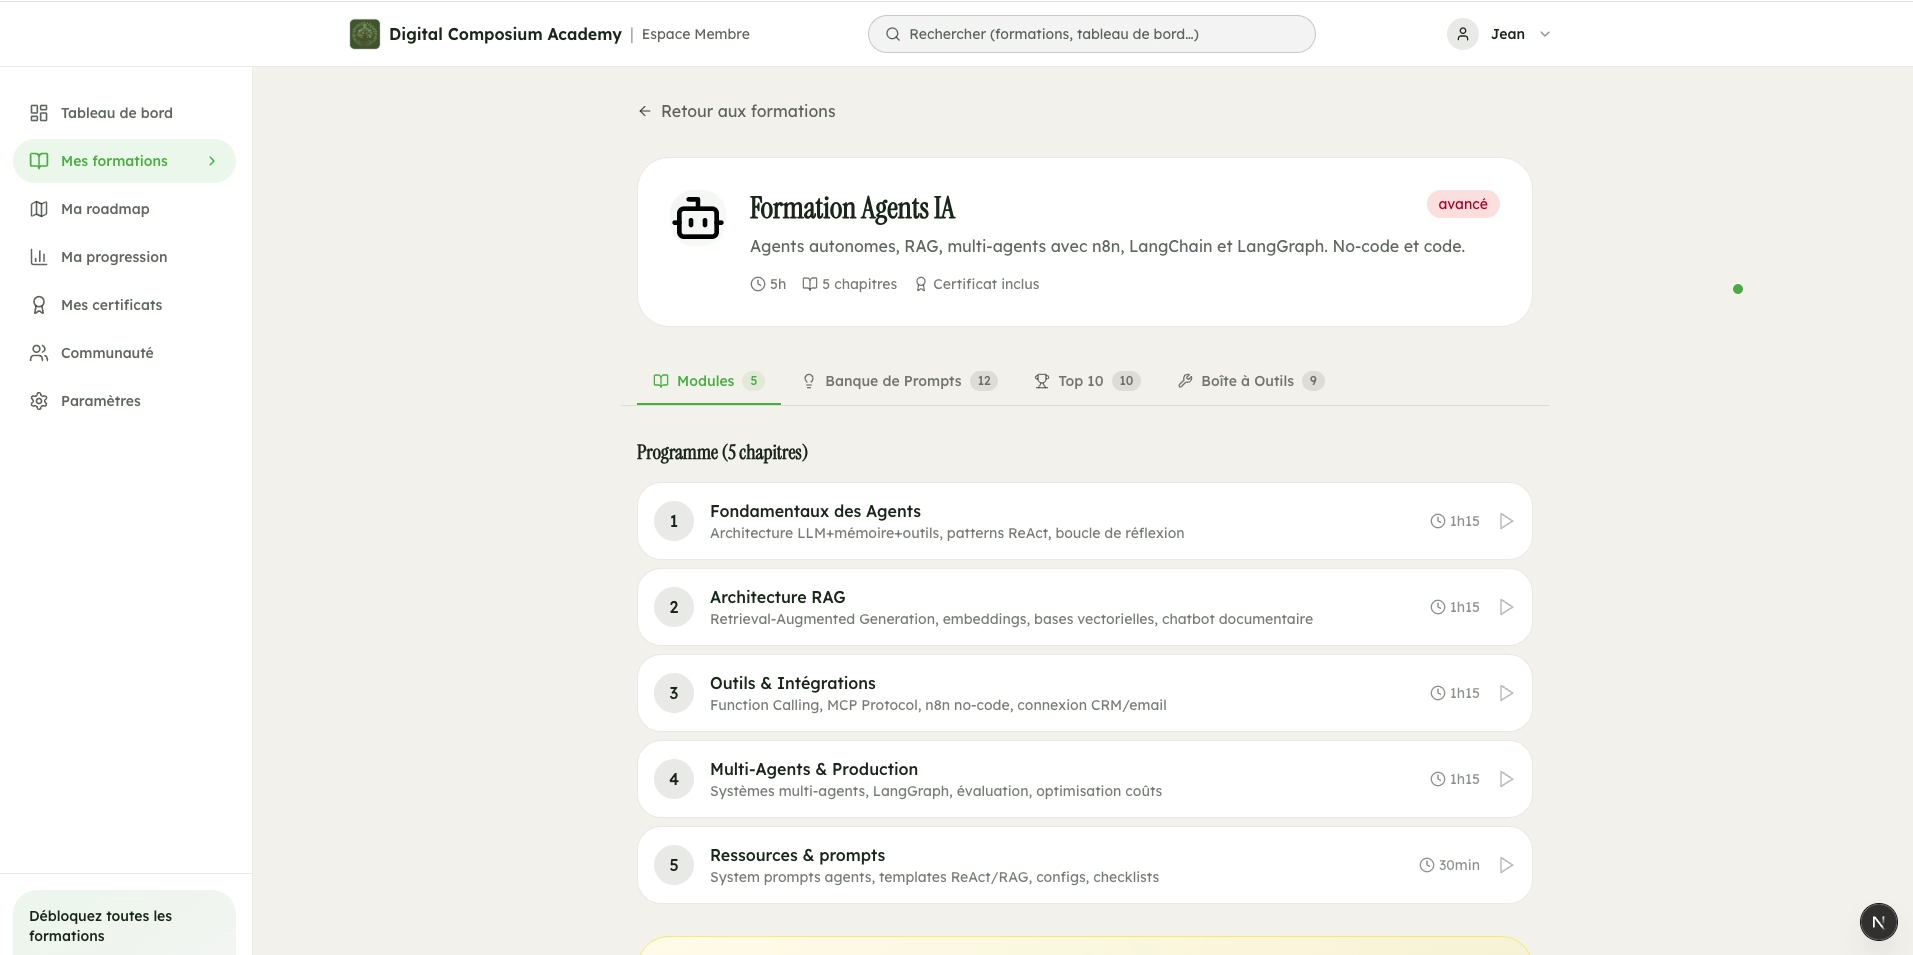Click the Paramètres gear icon
Screen dimensions: 1913x955
tap(38, 400)
